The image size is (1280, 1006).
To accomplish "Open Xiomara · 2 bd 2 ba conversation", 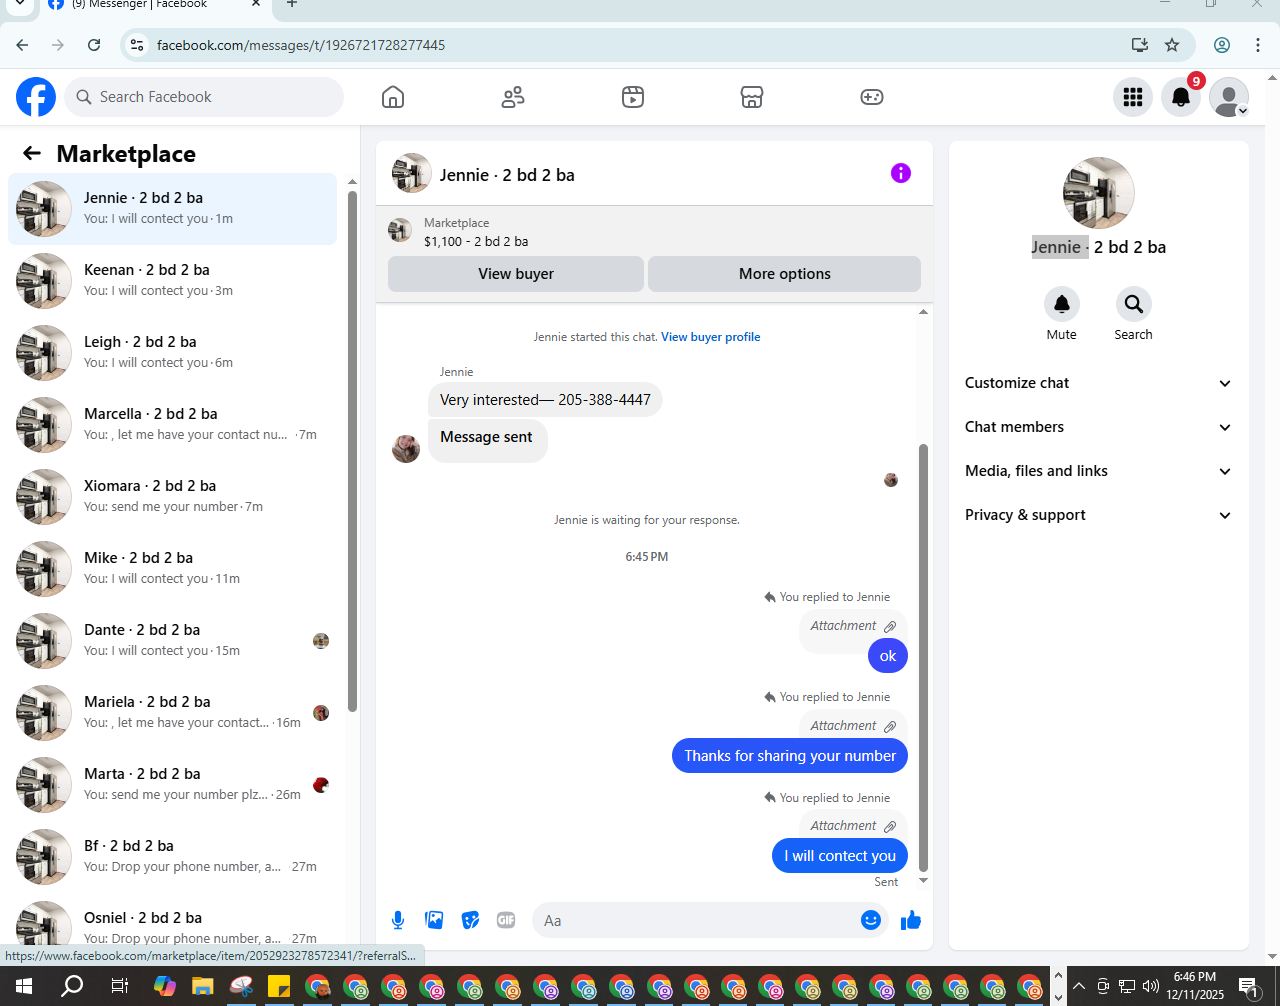I will point(173,496).
